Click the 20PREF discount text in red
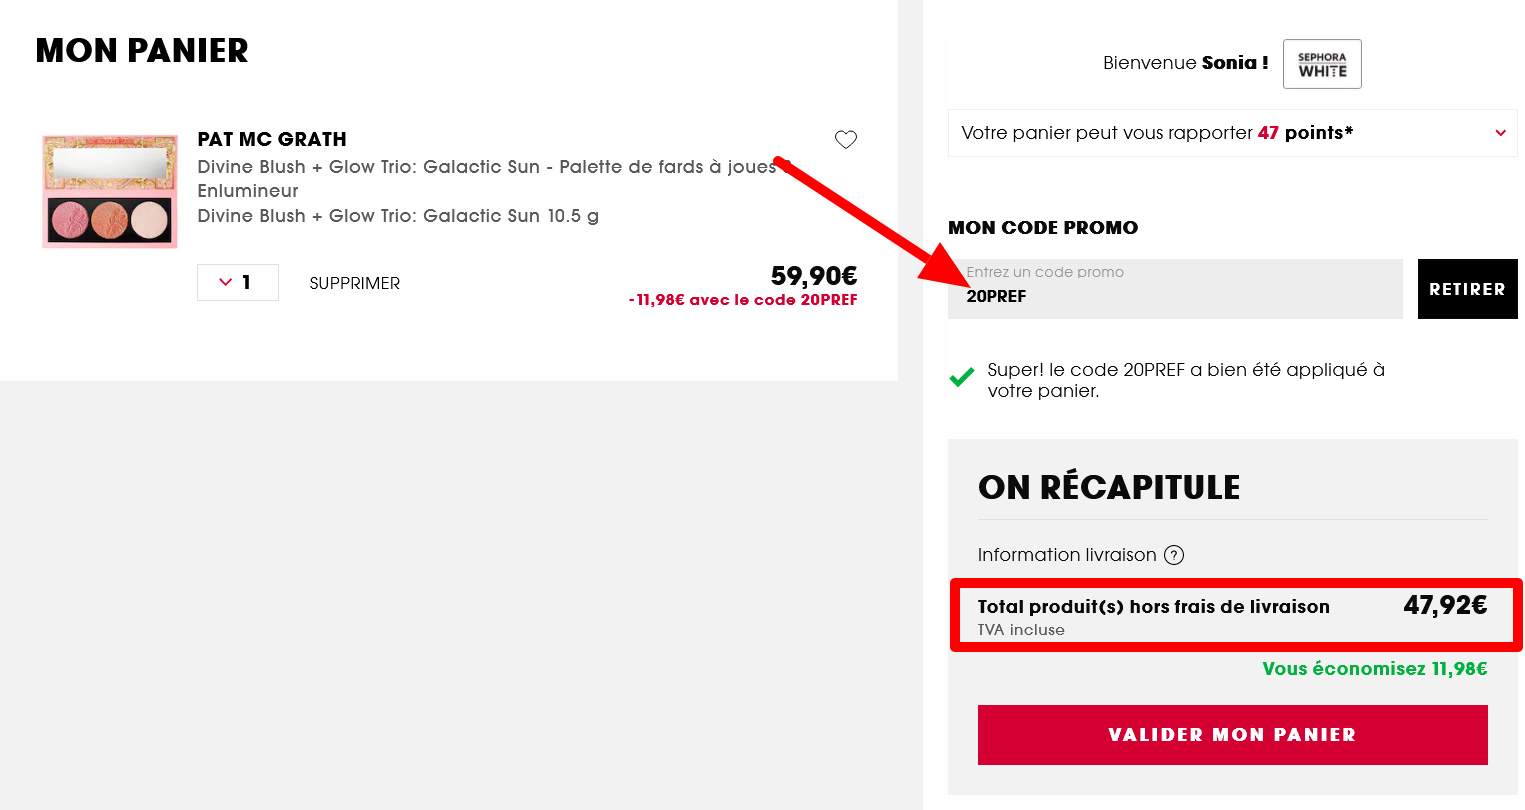The height and width of the screenshot is (810, 1525). point(742,299)
